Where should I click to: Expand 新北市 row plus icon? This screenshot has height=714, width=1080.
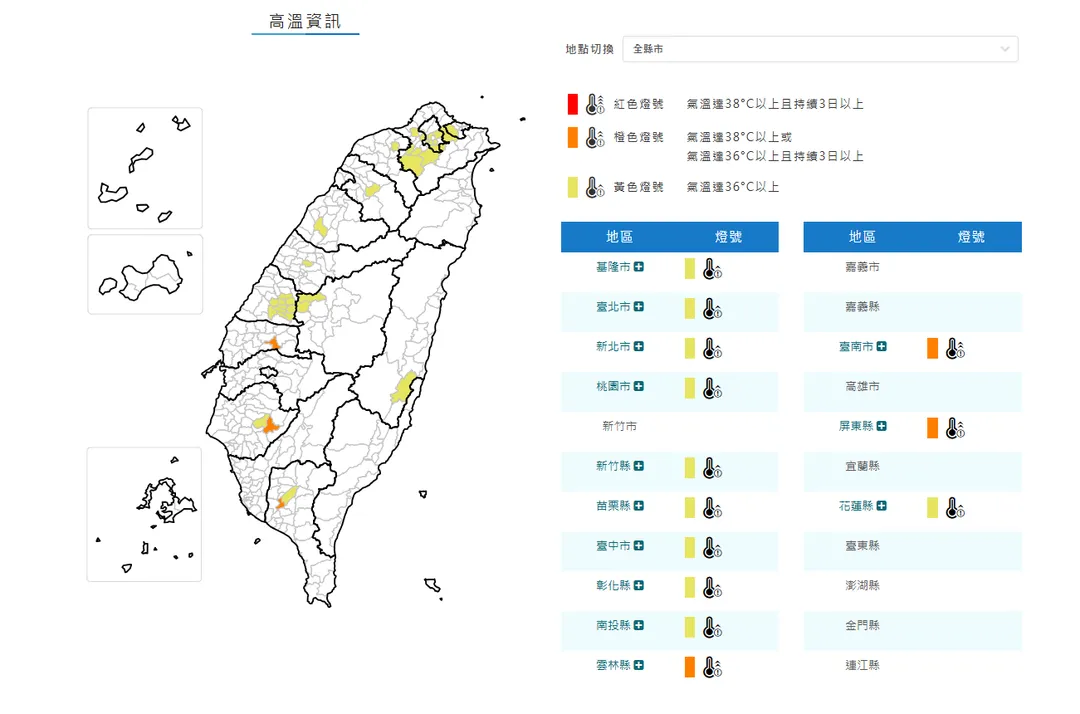(x=638, y=346)
